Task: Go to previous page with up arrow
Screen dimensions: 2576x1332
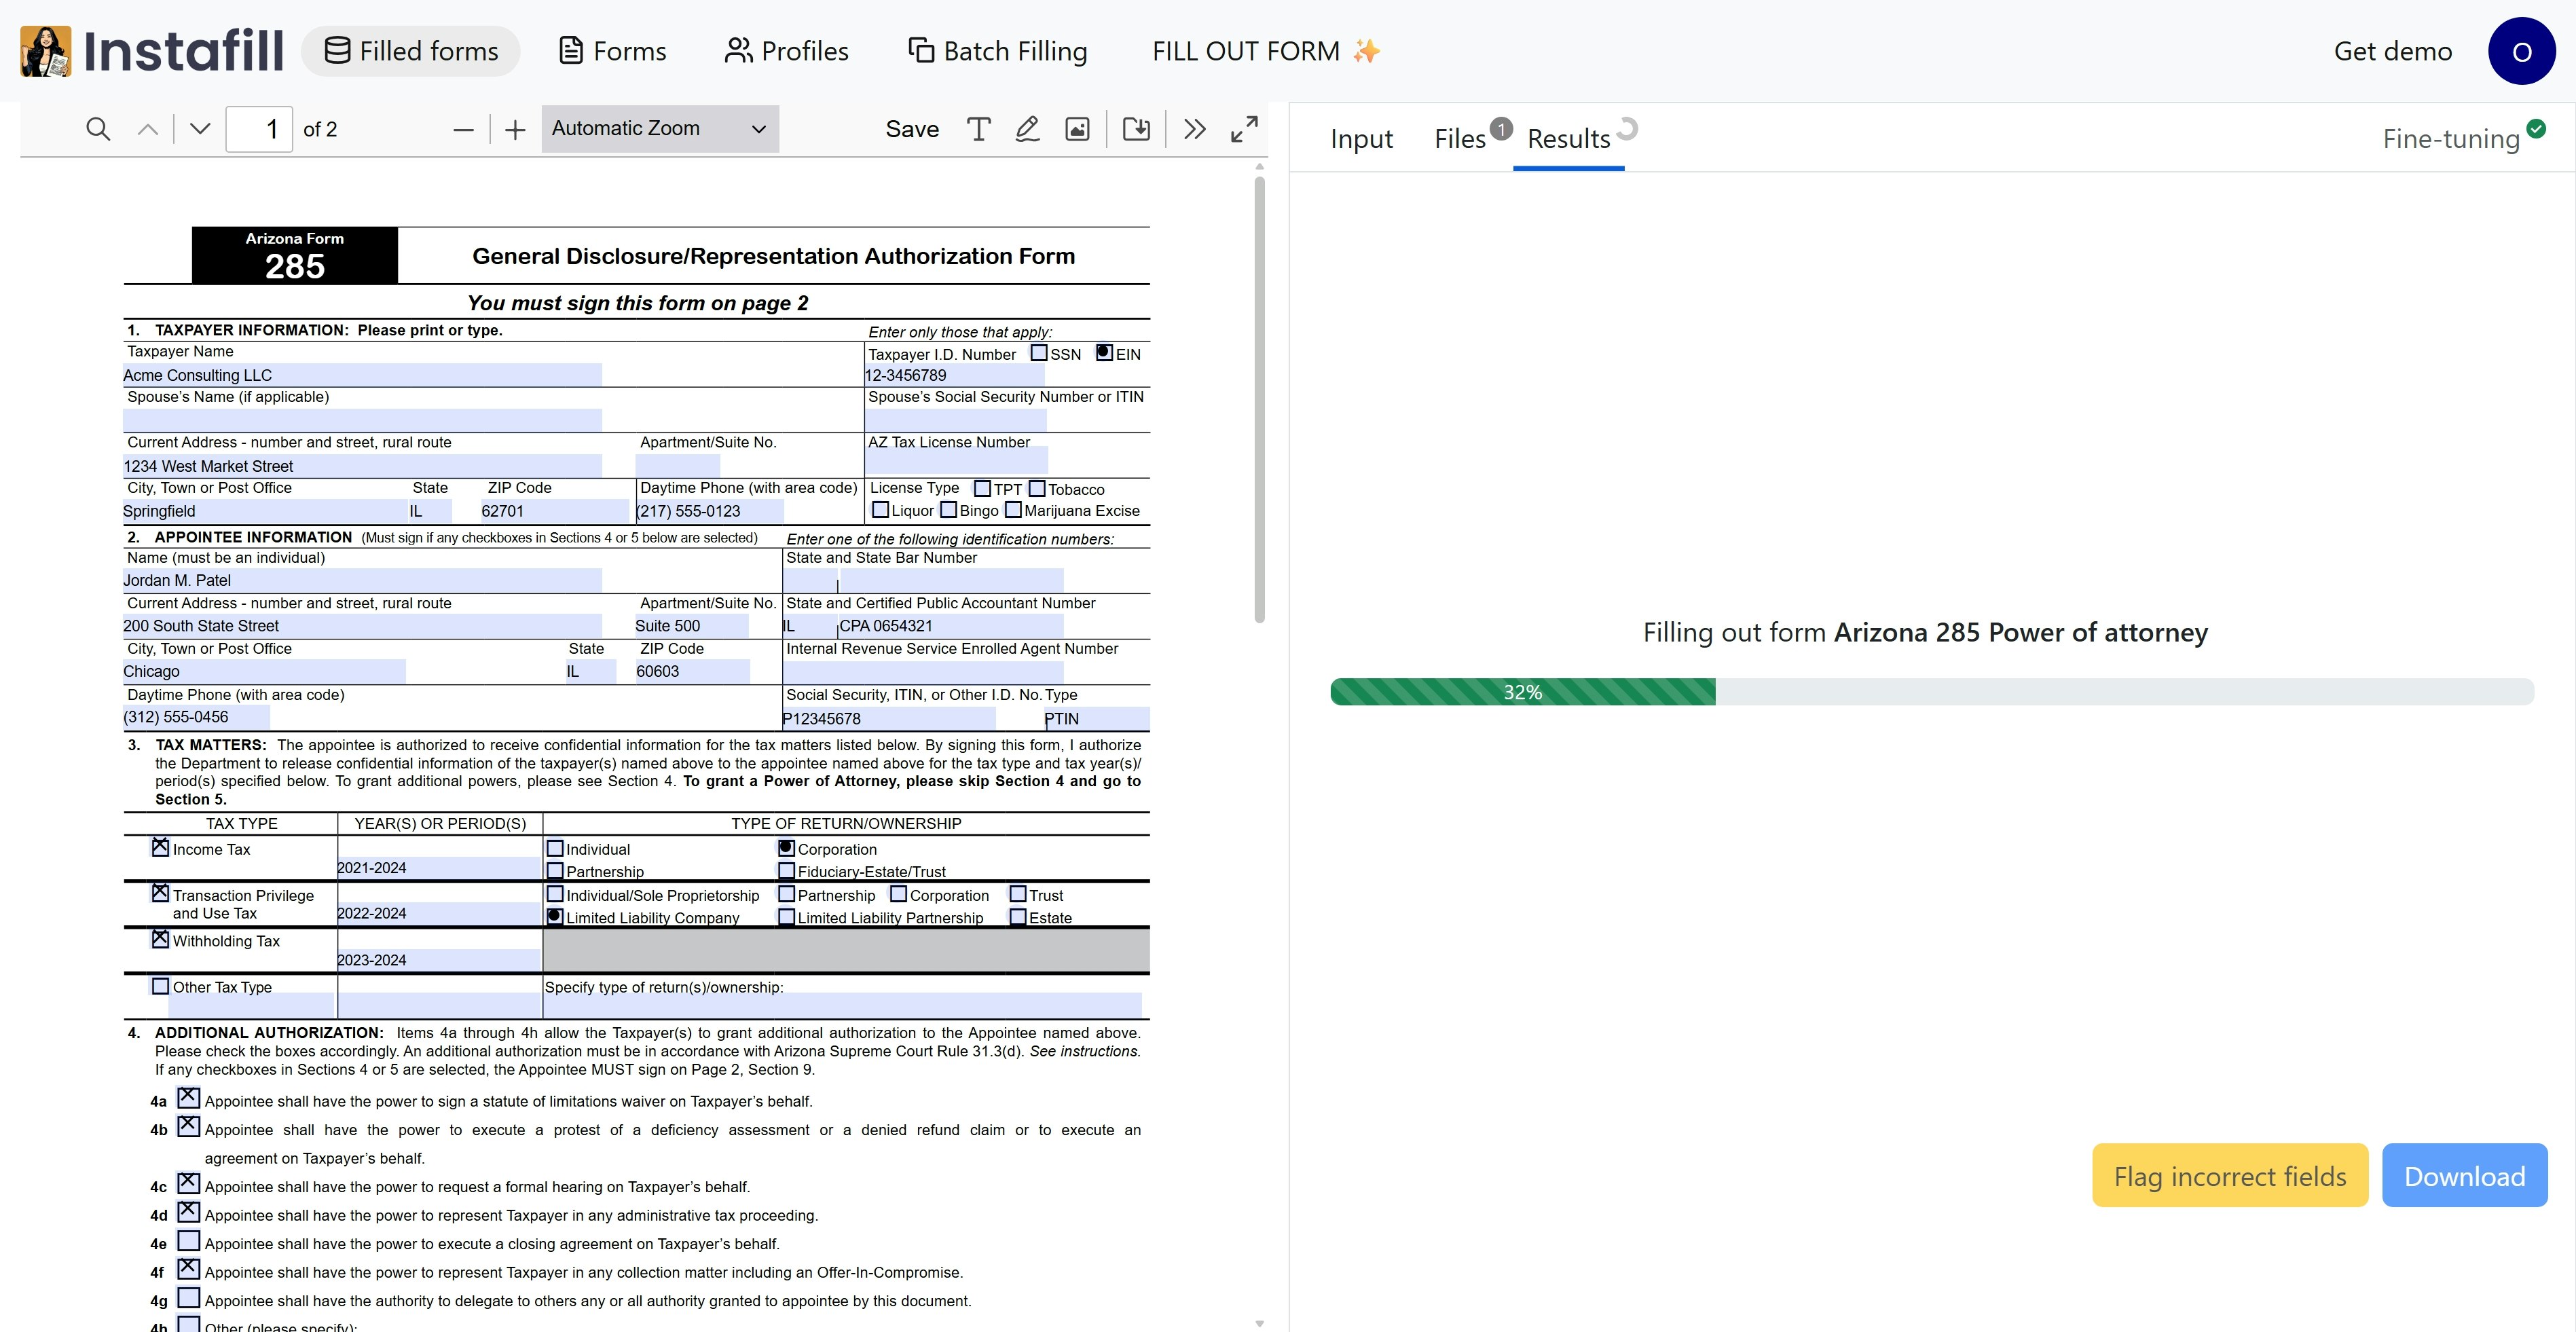Action: point(148,129)
